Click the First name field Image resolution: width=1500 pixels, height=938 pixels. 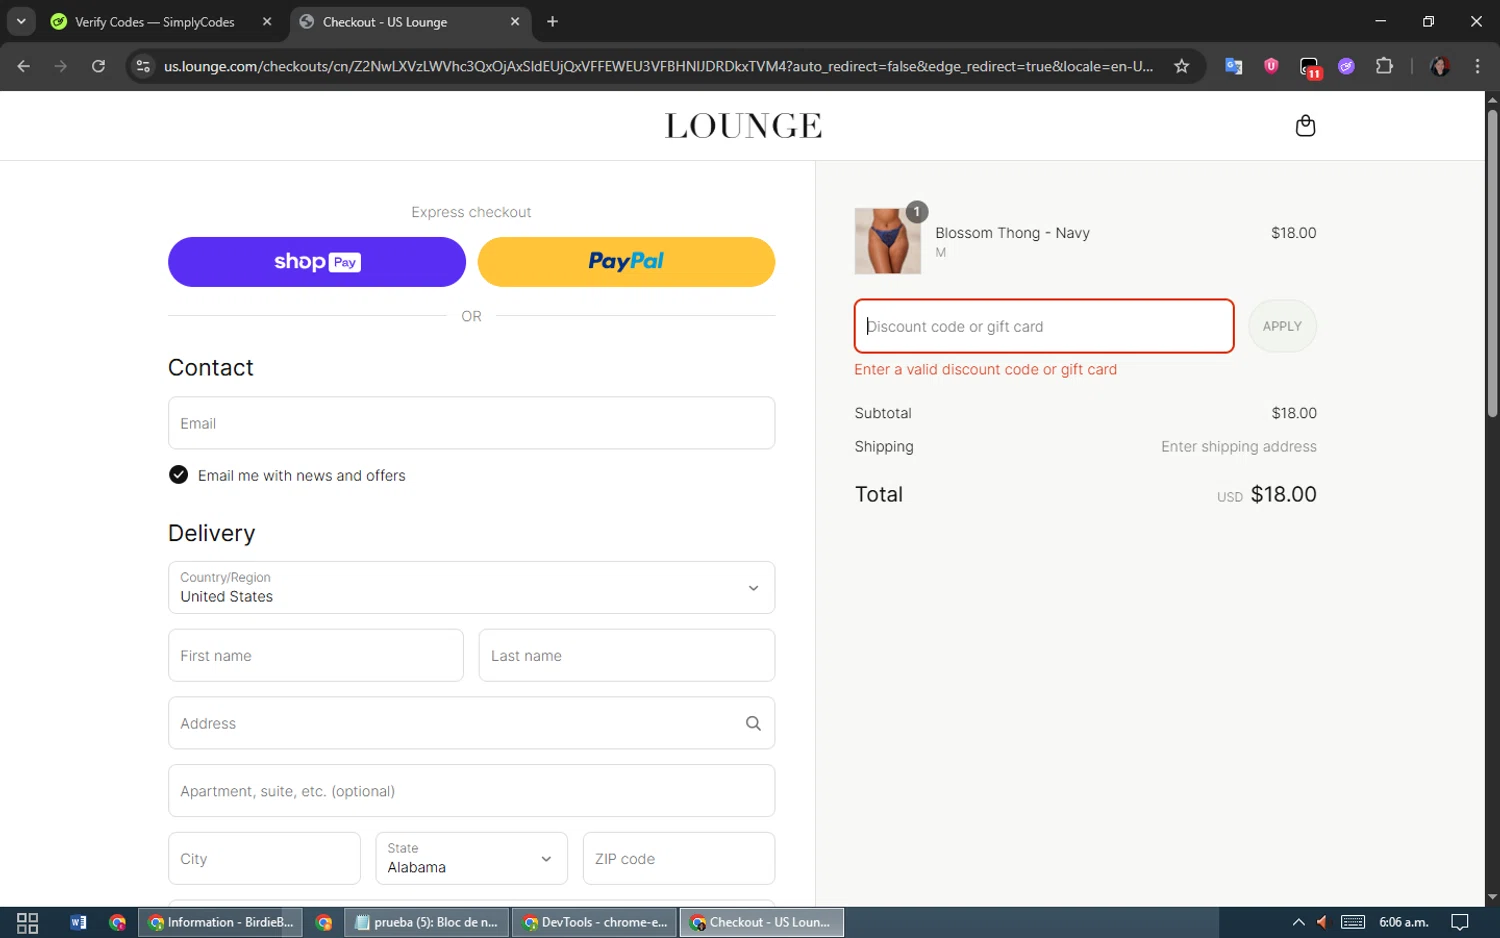[x=316, y=656]
